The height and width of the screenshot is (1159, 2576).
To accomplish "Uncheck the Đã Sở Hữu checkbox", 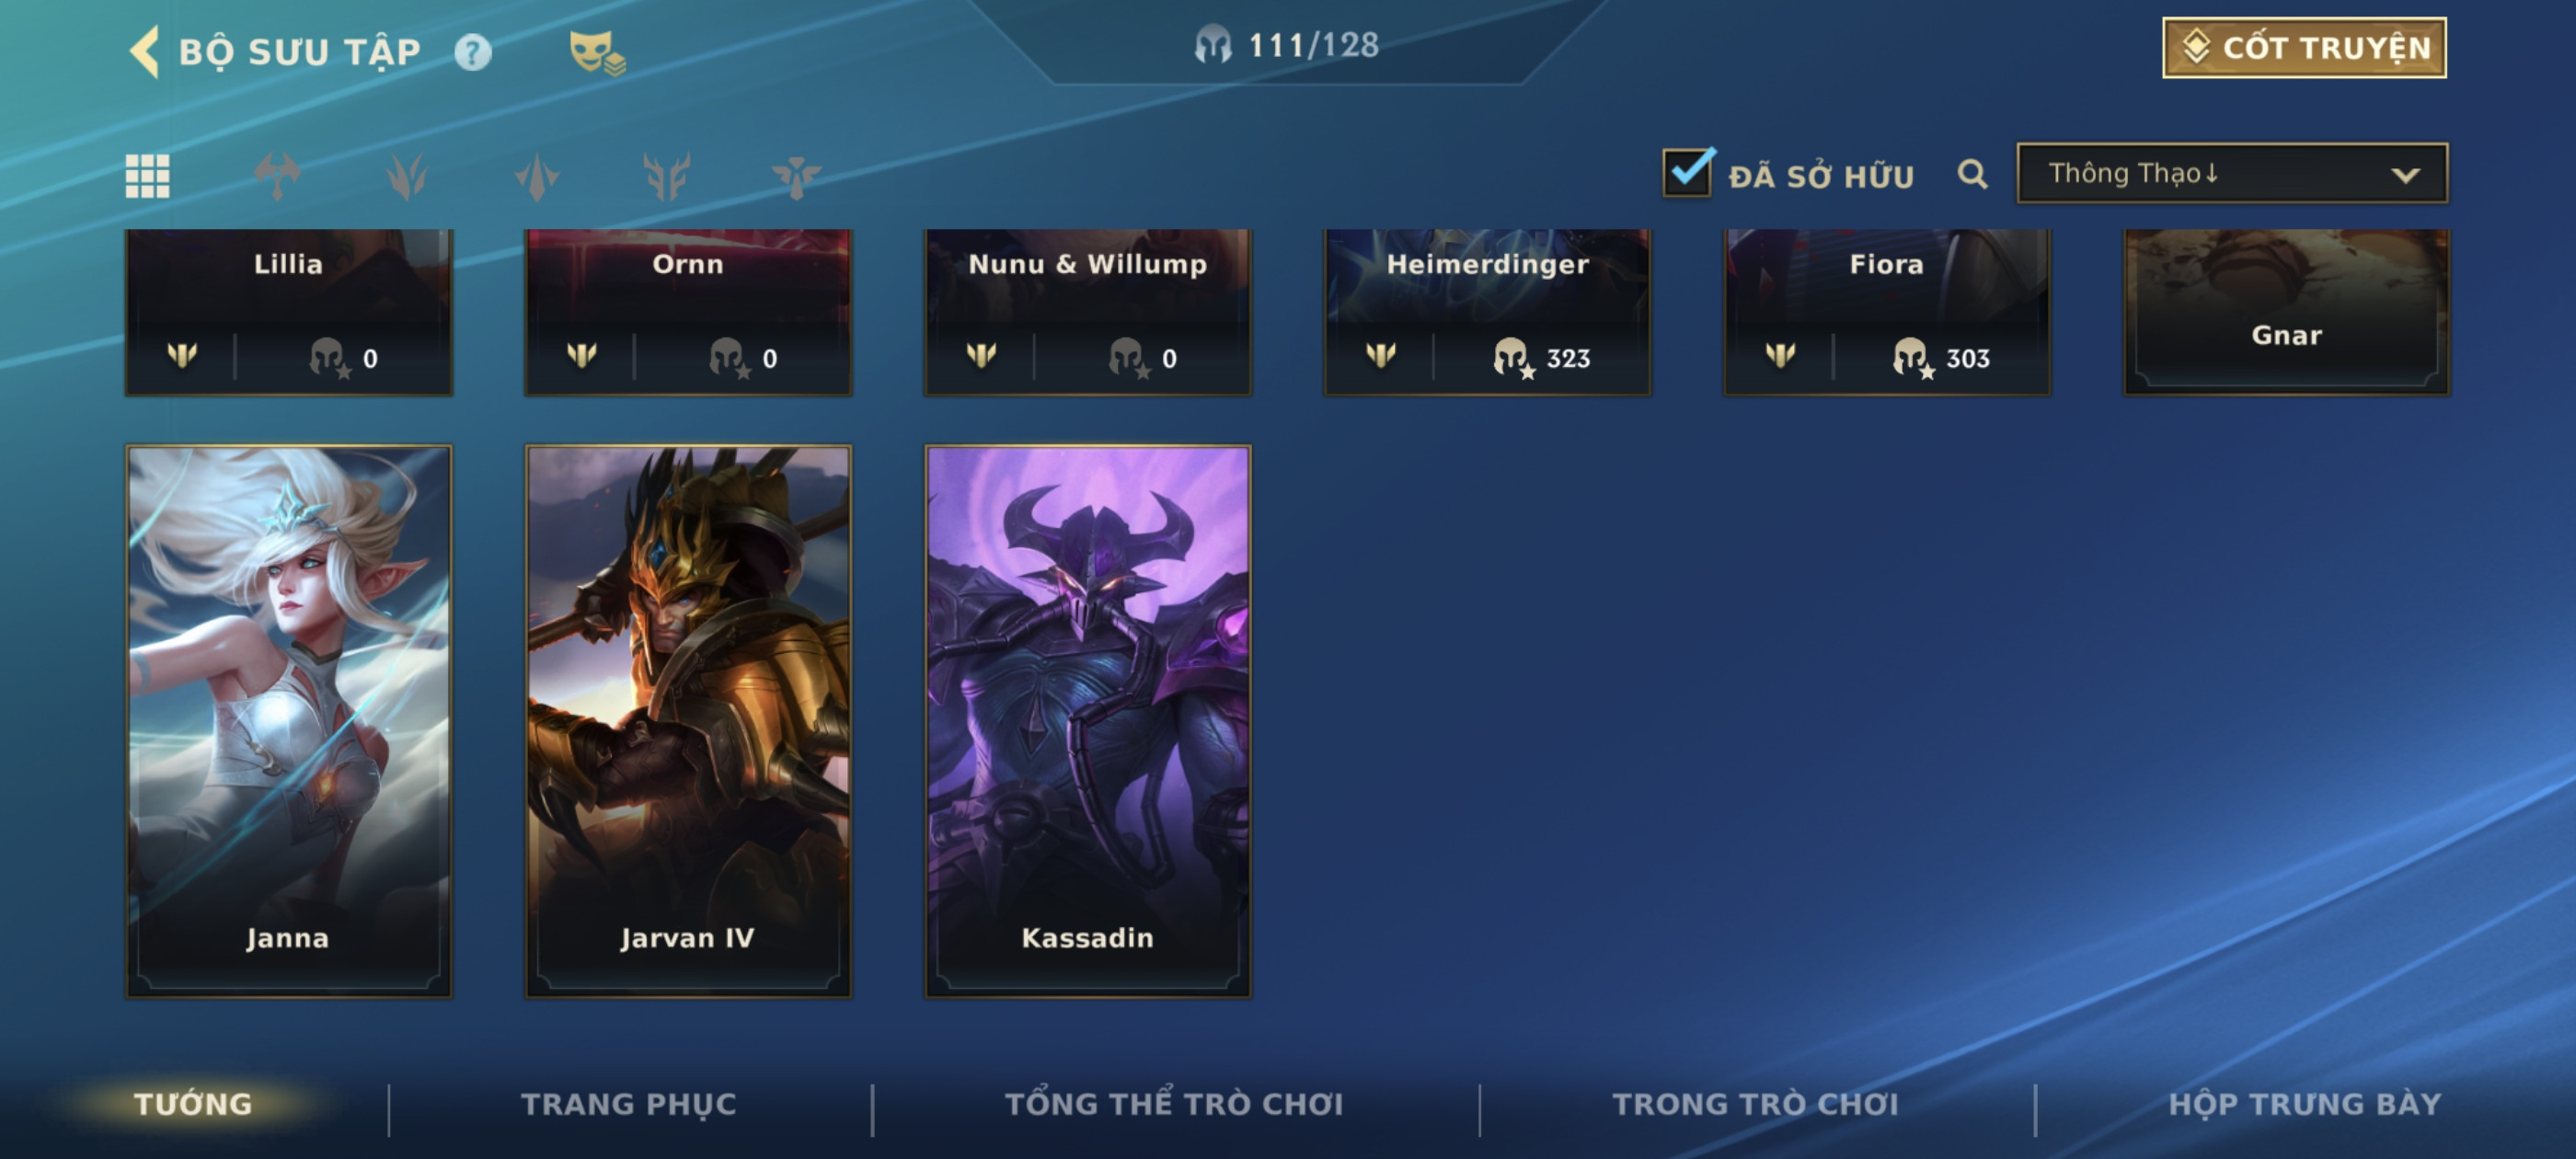I will 1687,172.
